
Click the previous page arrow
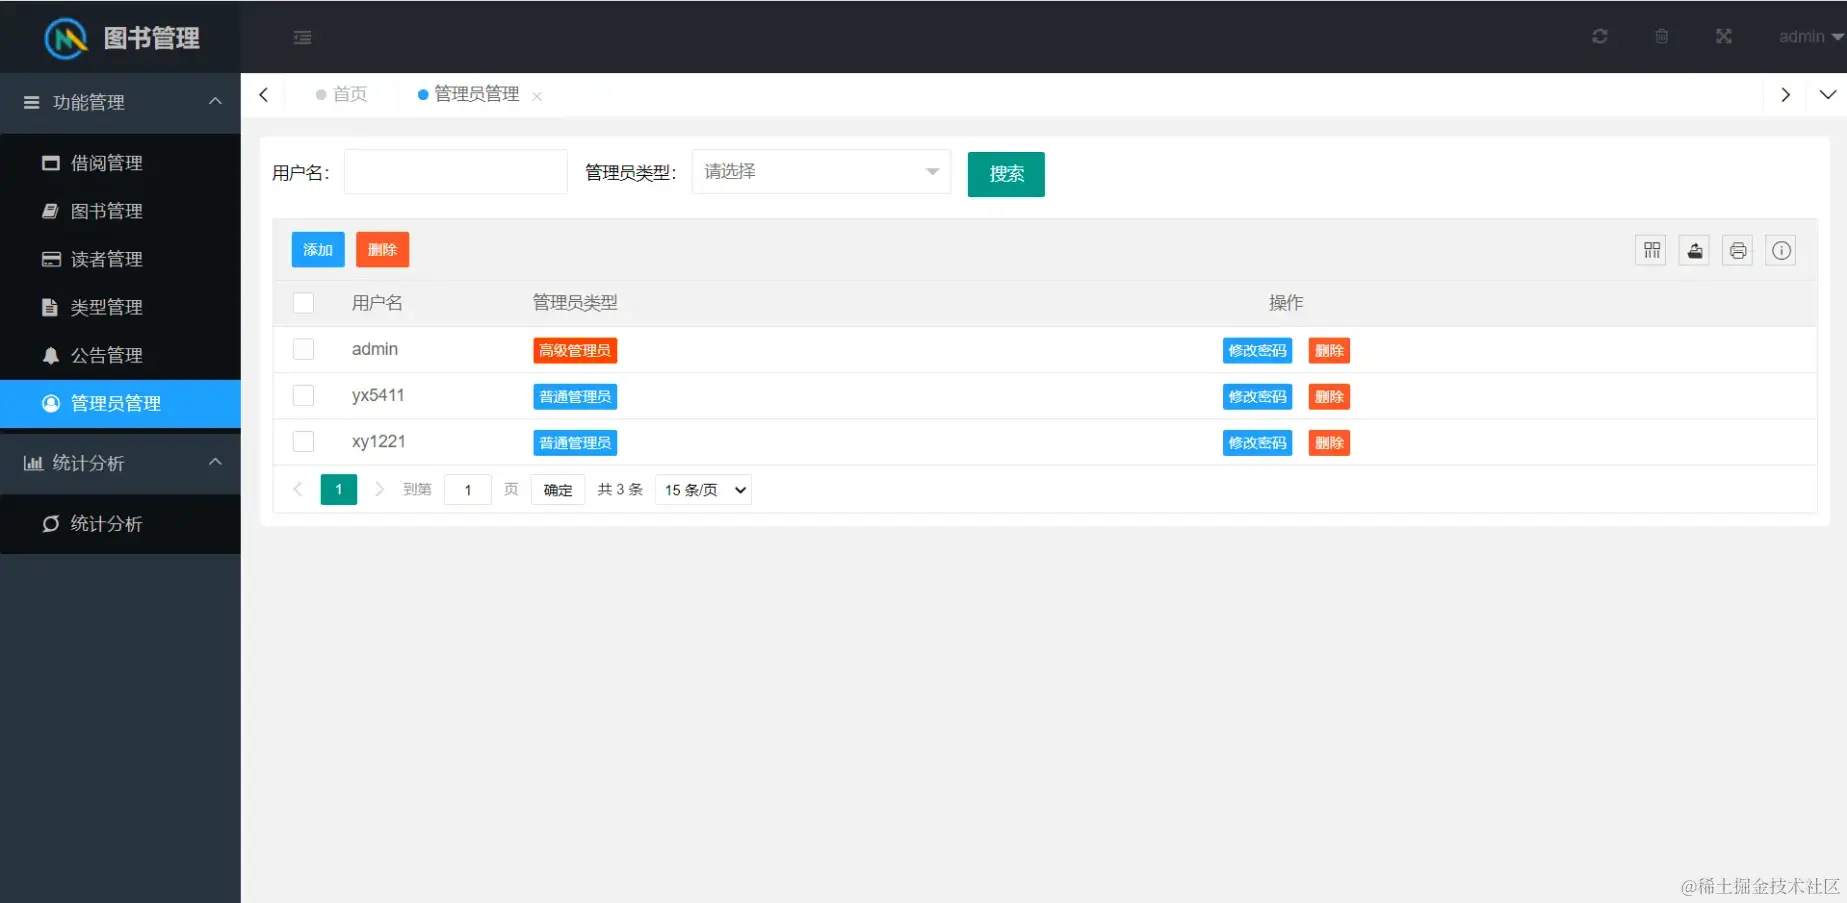pos(298,489)
